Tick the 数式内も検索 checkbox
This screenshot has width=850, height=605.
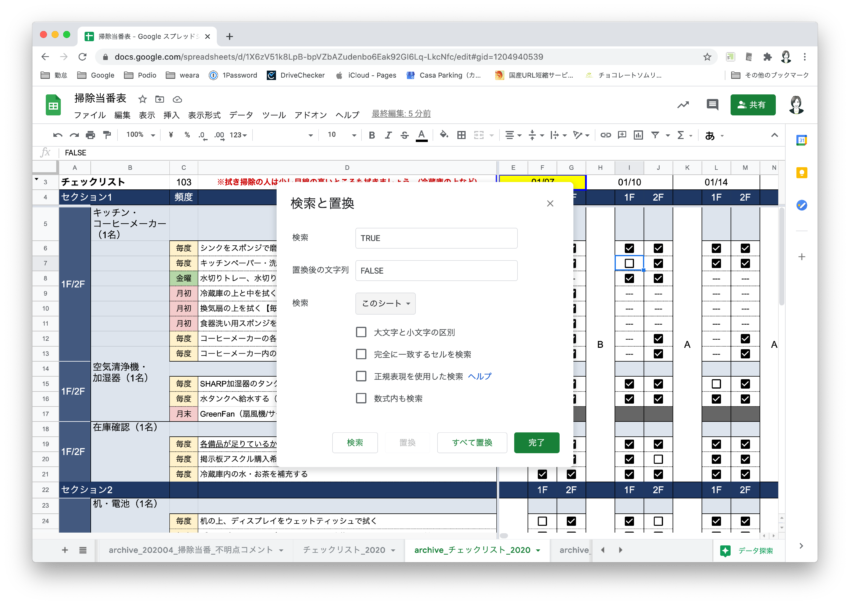coord(361,398)
